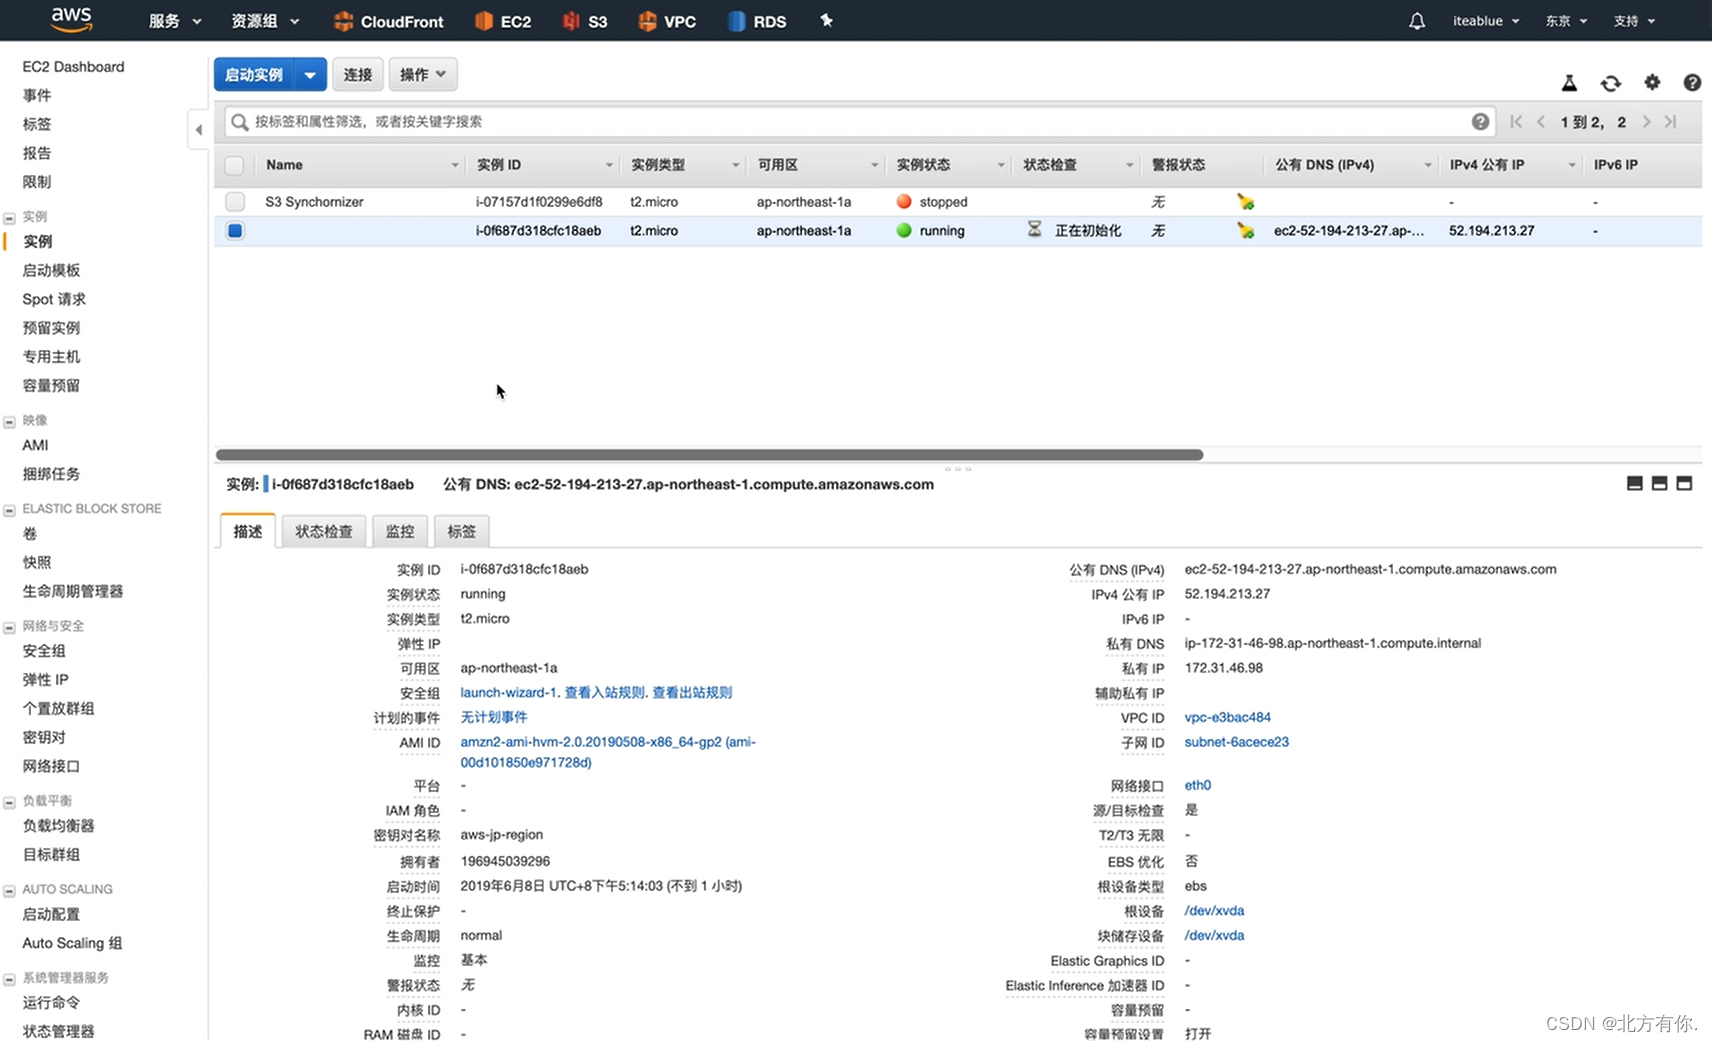Collapse the left navigation sidebar
Screen dimensions: 1712x1042
(x=198, y=129)
